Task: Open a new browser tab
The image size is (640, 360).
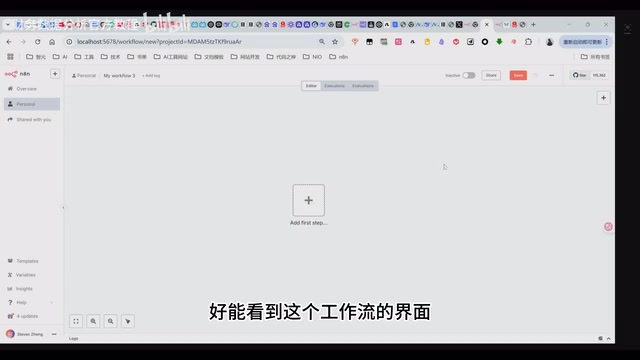Action: [533, 24]
